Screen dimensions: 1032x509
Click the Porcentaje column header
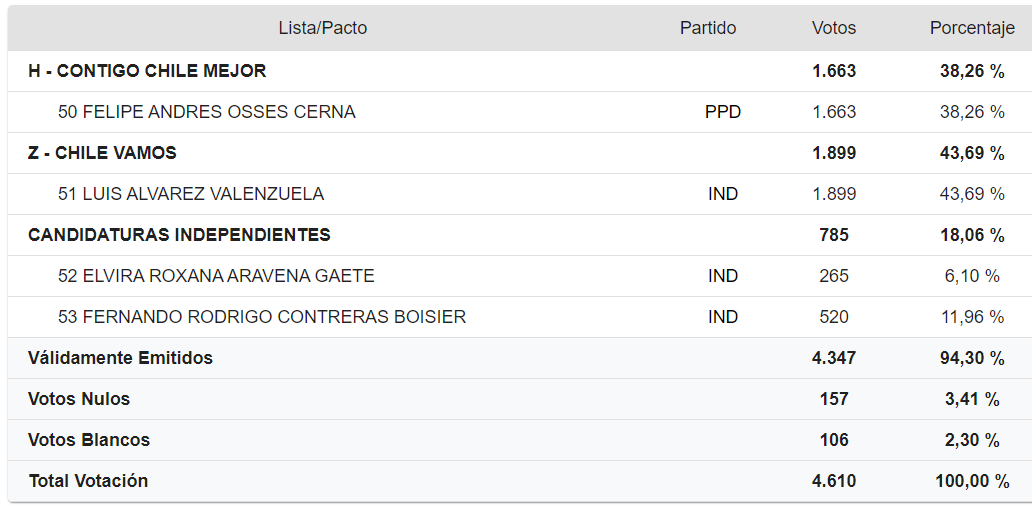972,28
